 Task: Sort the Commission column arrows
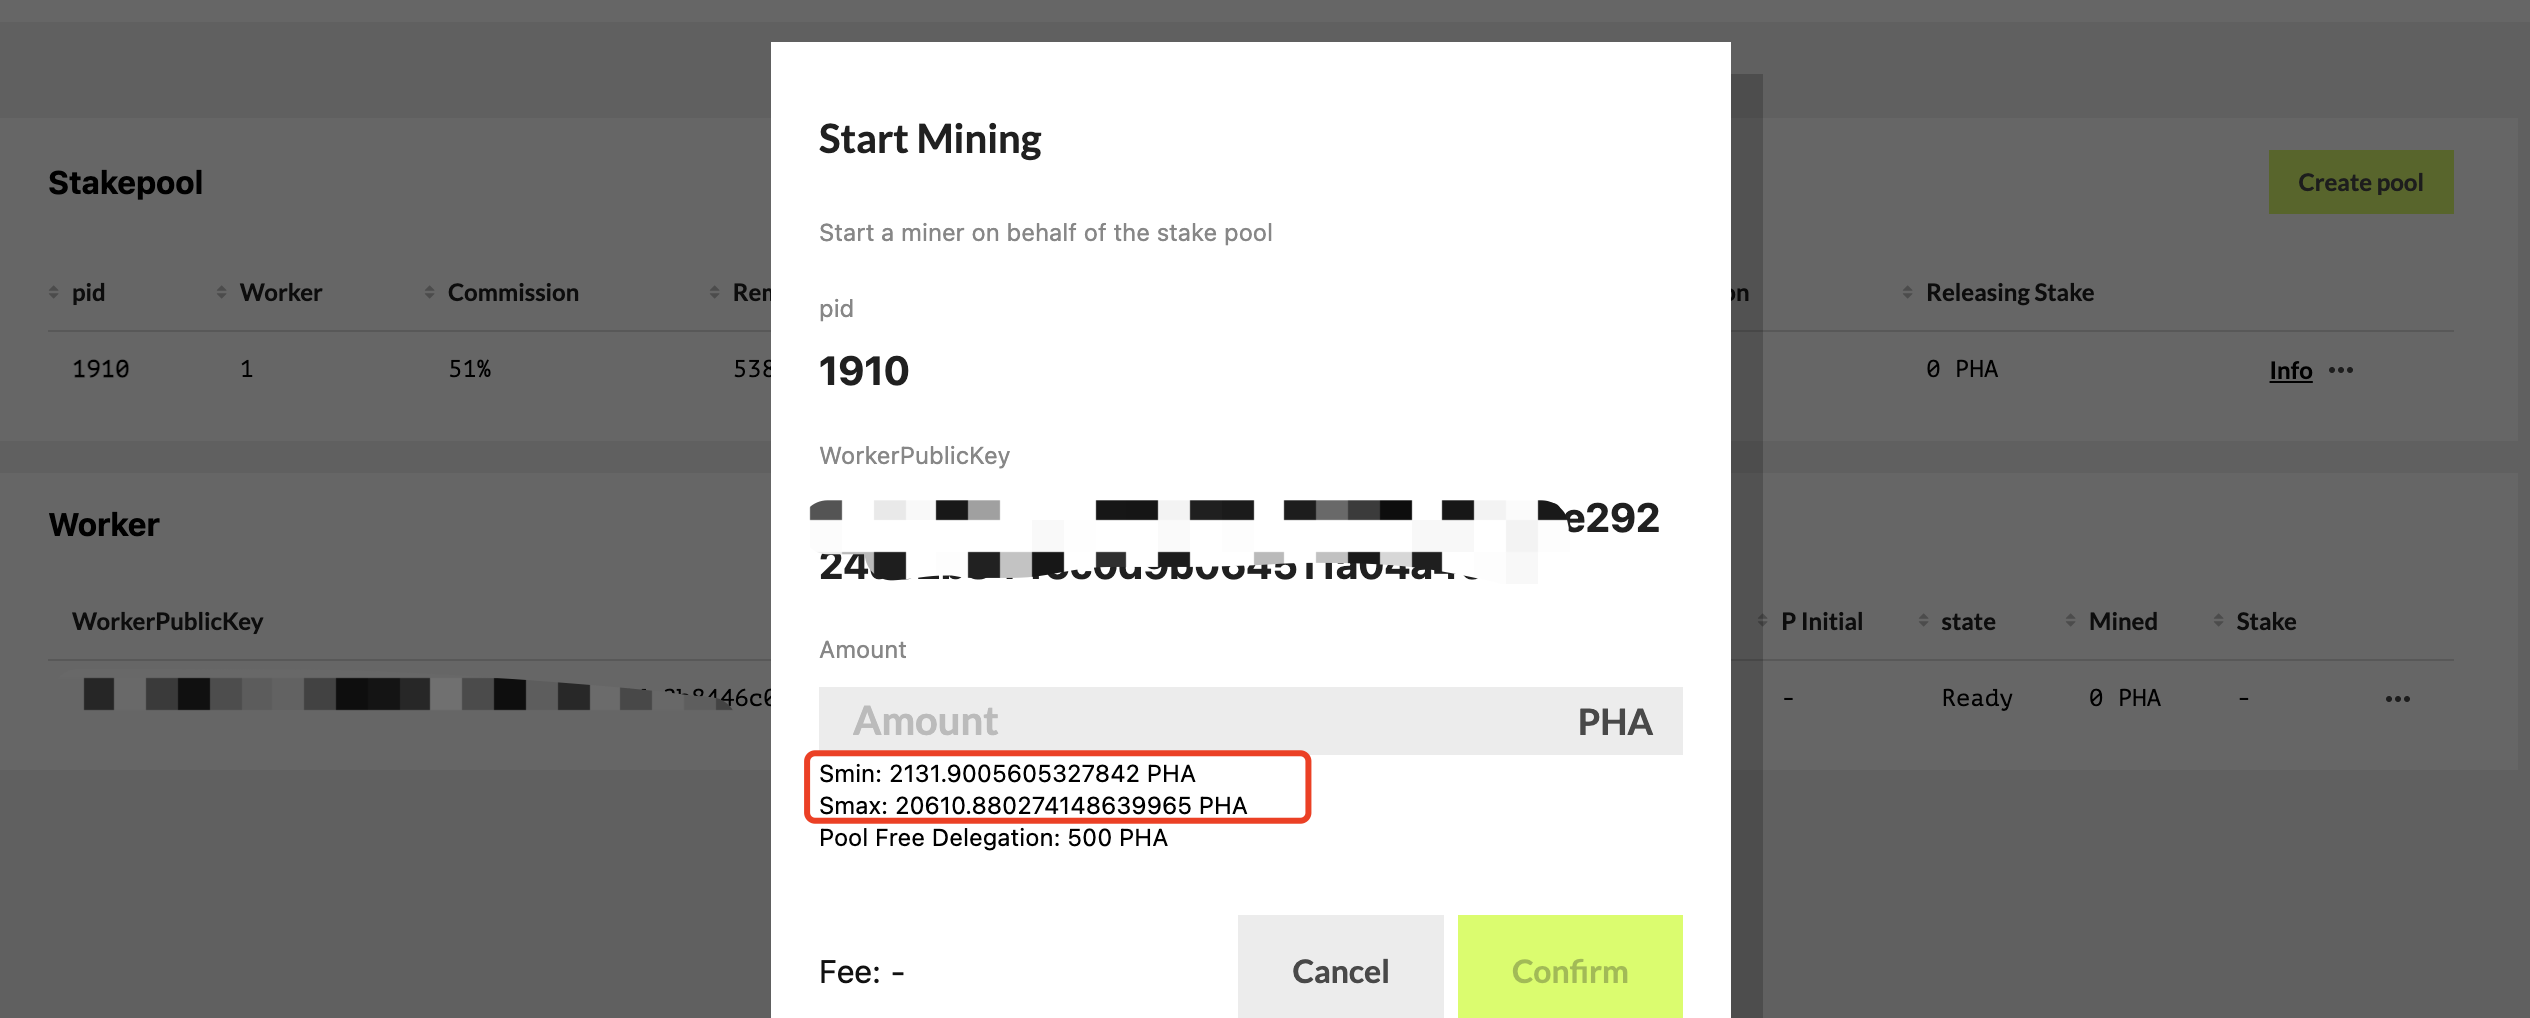pyautogui.click(x=429, y=292)
